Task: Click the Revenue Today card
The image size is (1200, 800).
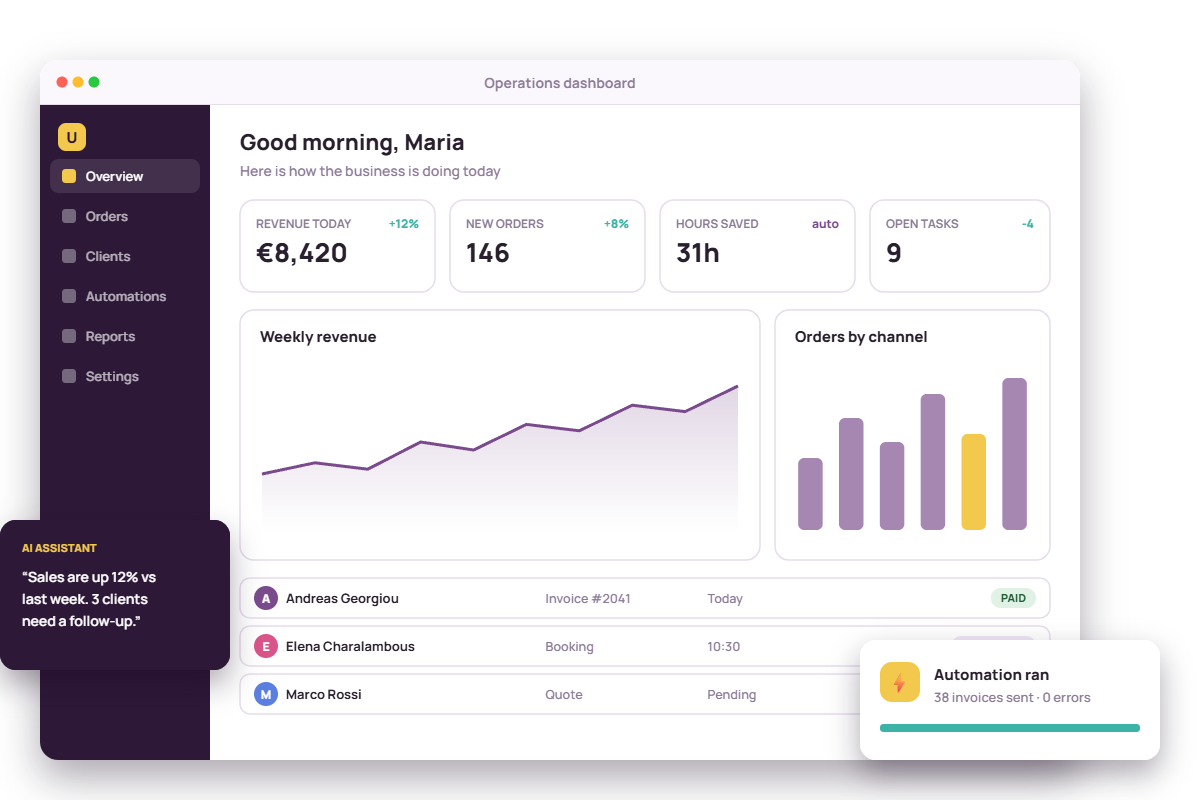Action: 337,246
